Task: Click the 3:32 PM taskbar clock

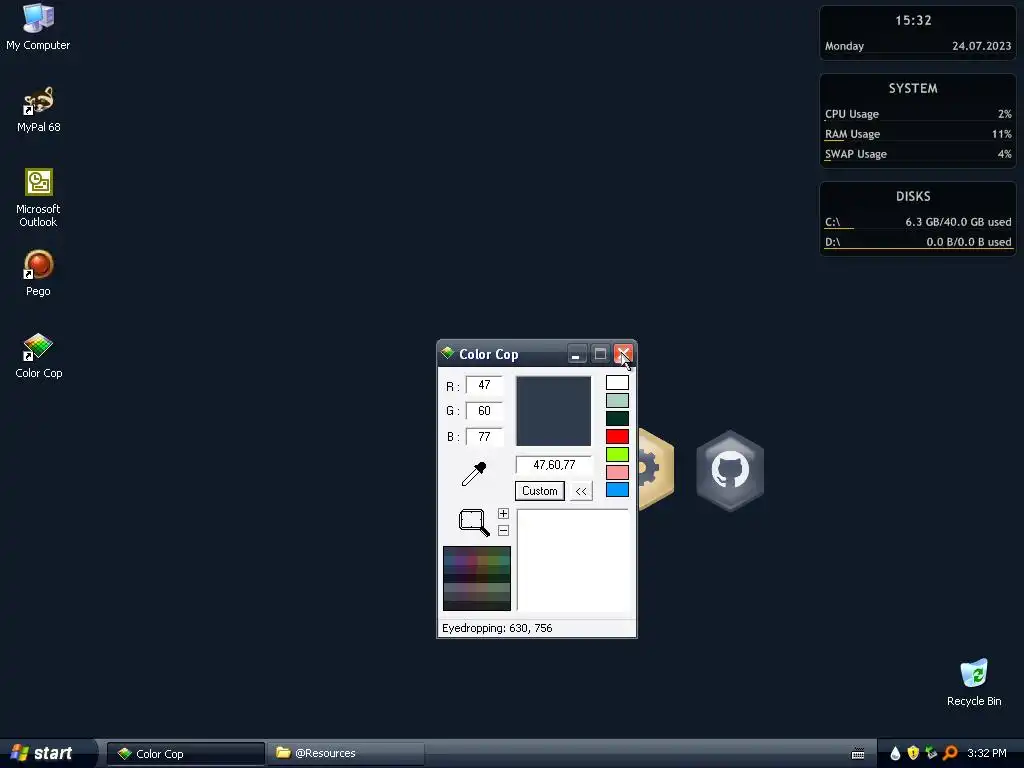Action: (x=987, y=754)
